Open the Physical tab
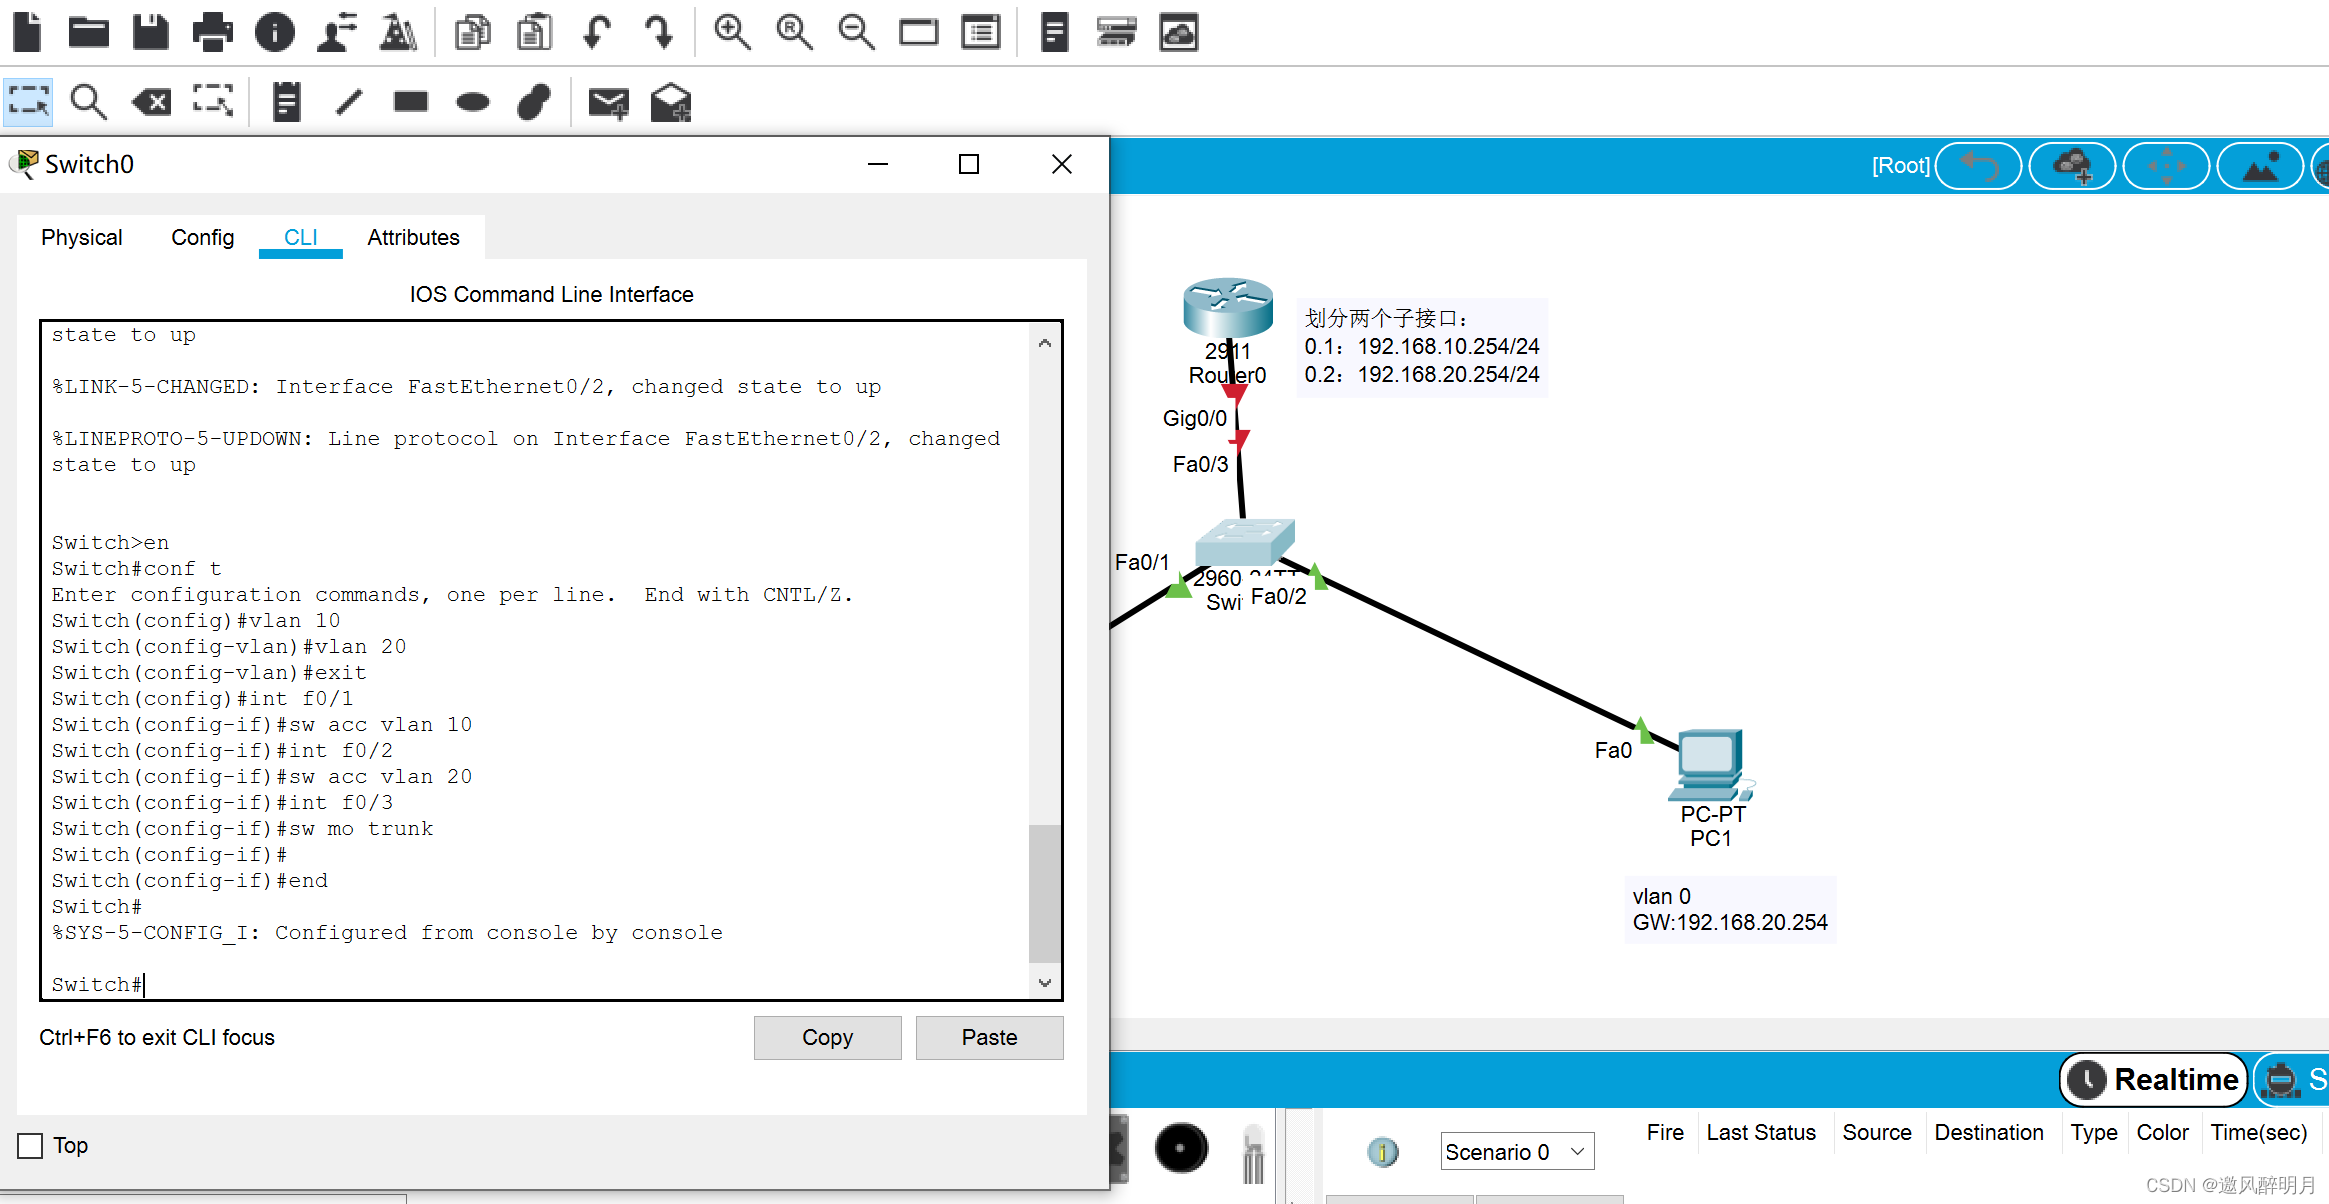This screenshot has width=2329, height=1204. [82, 237]
